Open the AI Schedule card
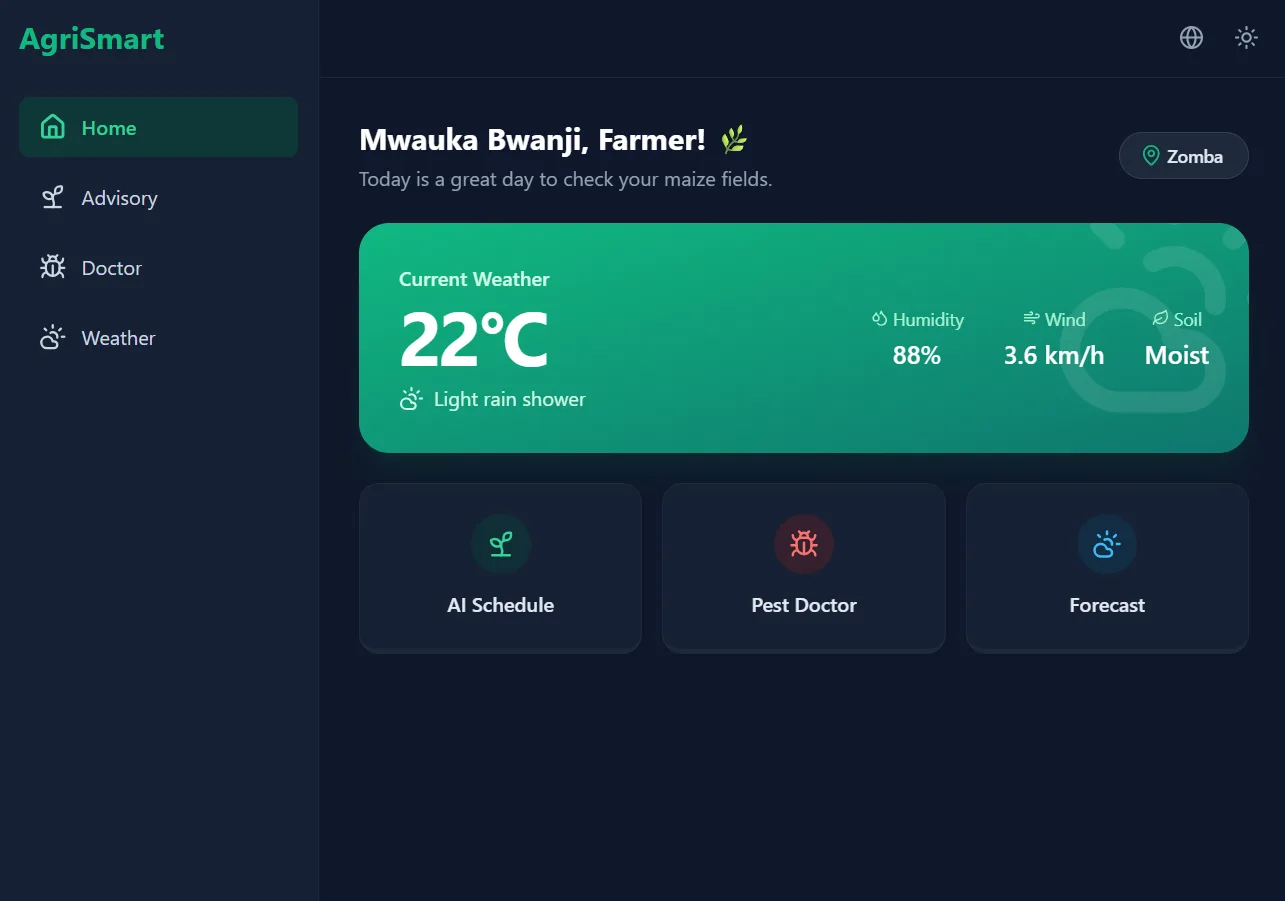1285x901 pixels. [x=500, y=567]
